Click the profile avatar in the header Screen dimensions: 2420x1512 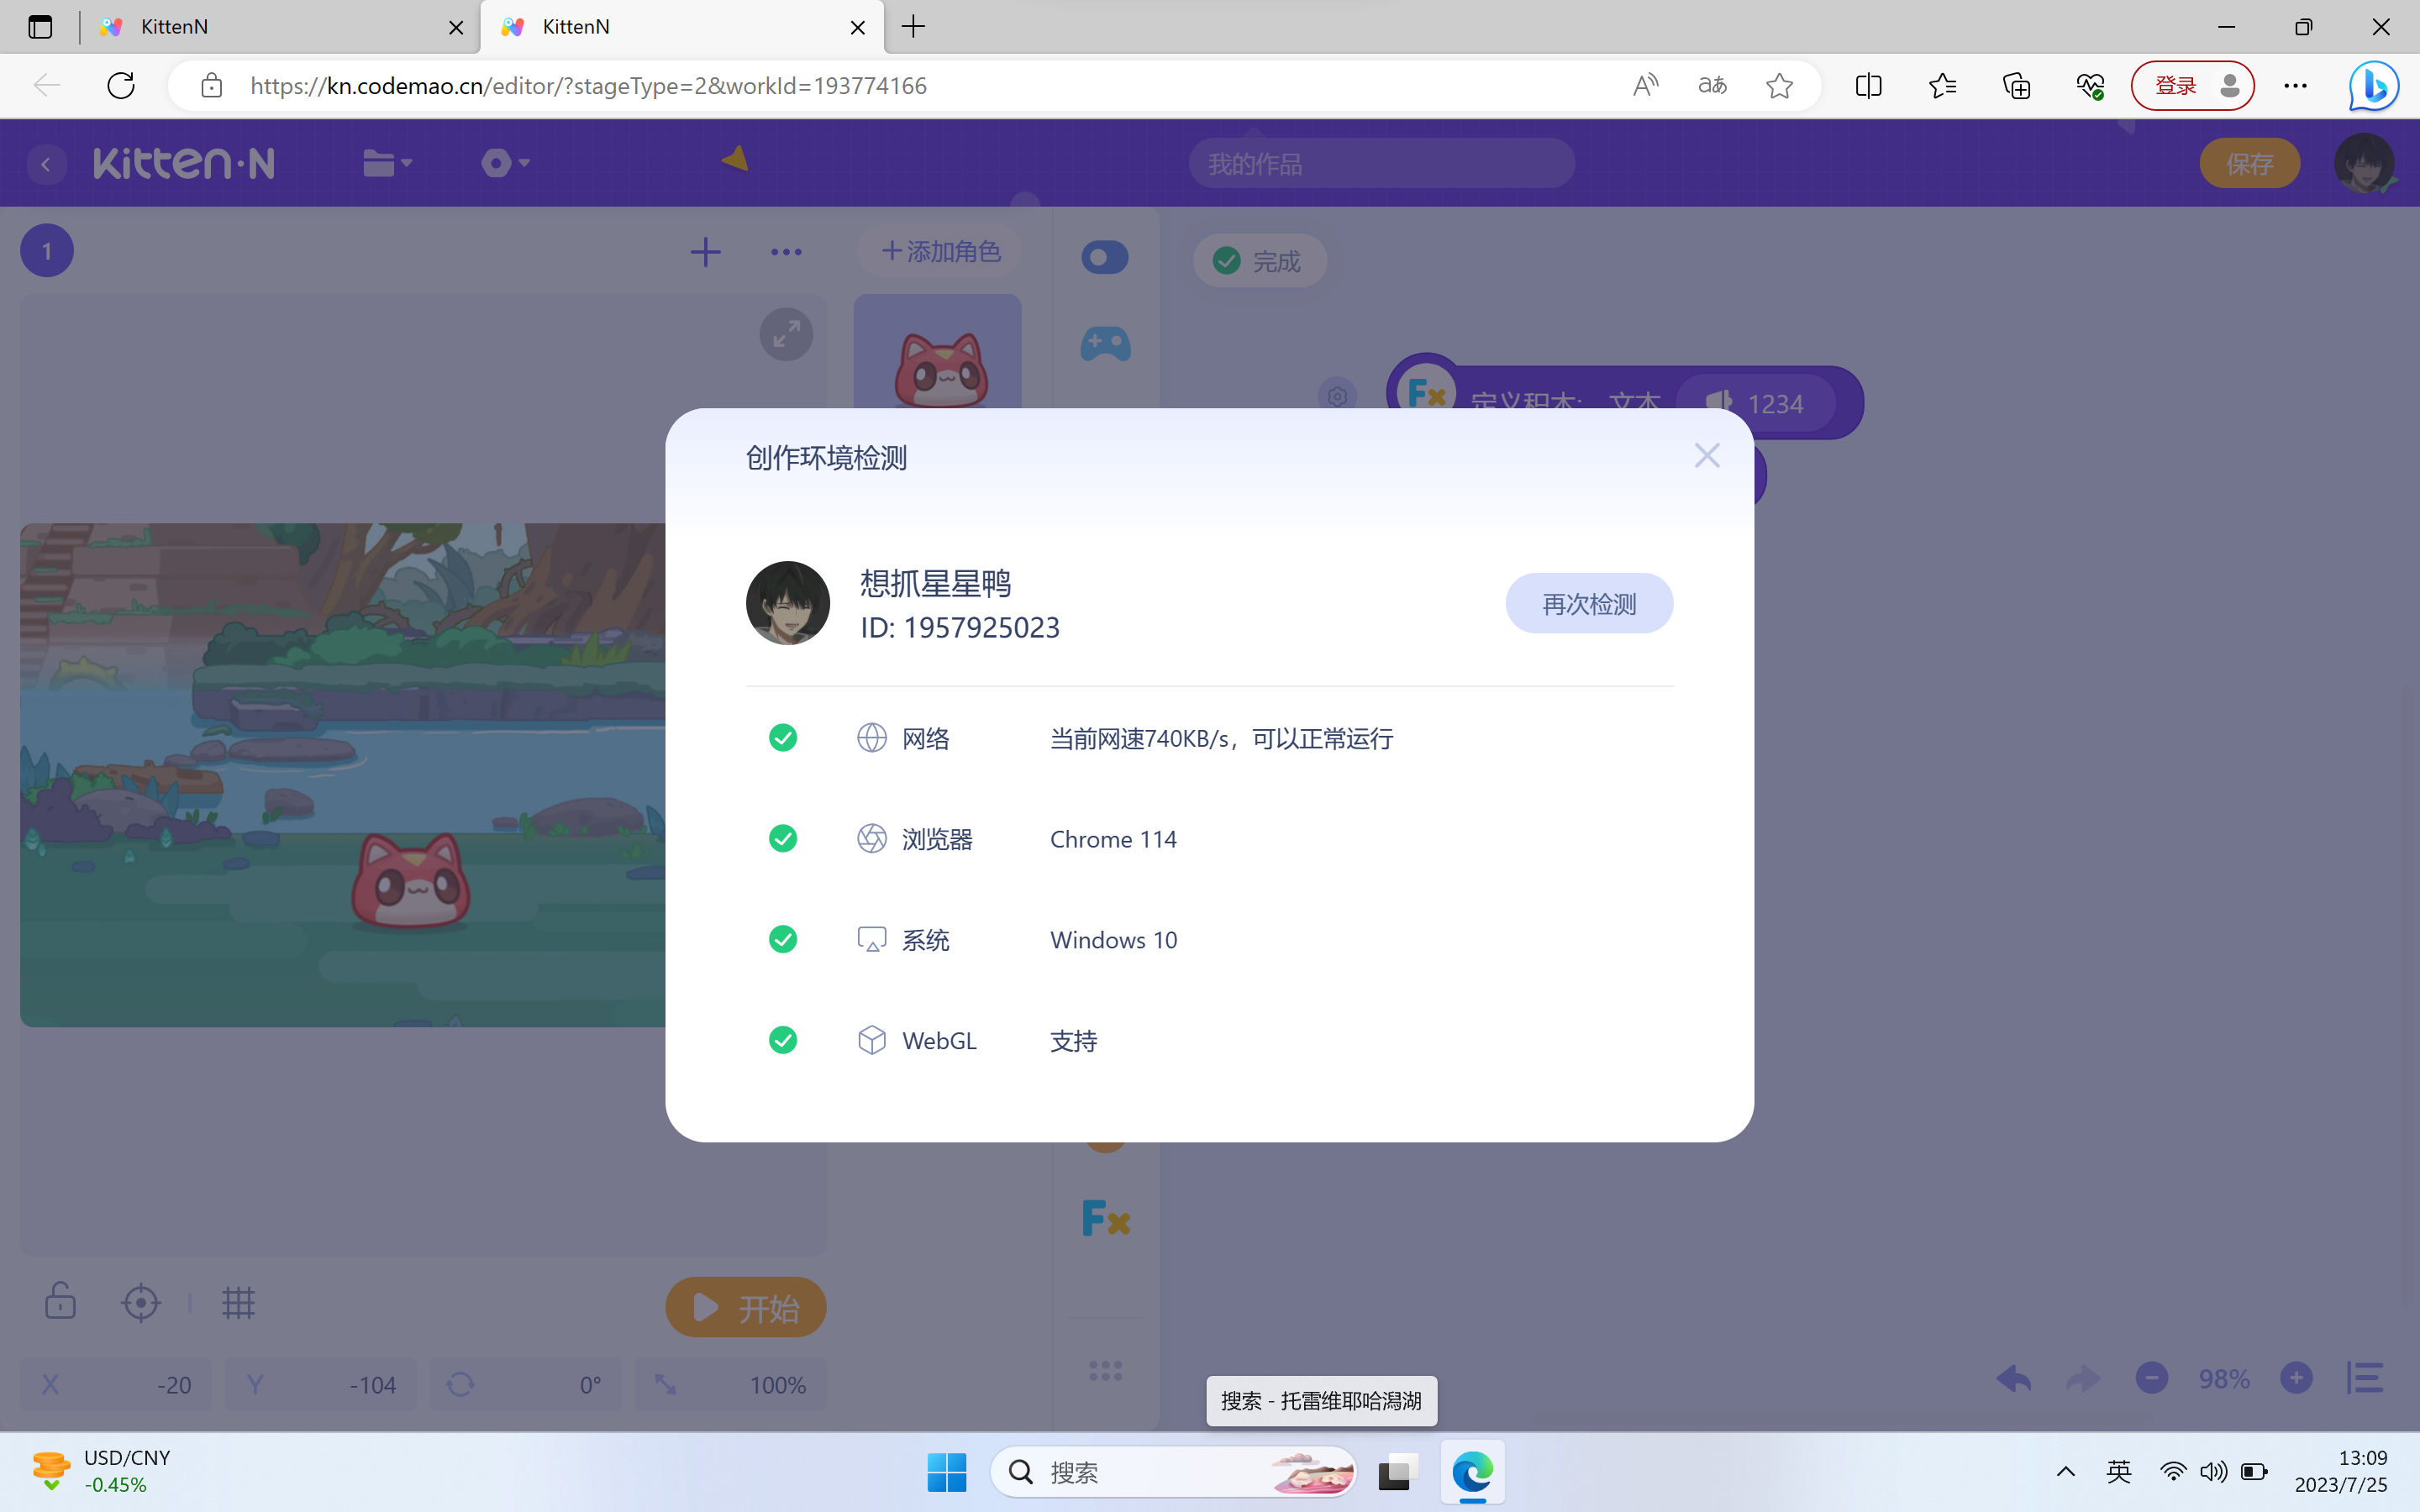(2364, 163)
